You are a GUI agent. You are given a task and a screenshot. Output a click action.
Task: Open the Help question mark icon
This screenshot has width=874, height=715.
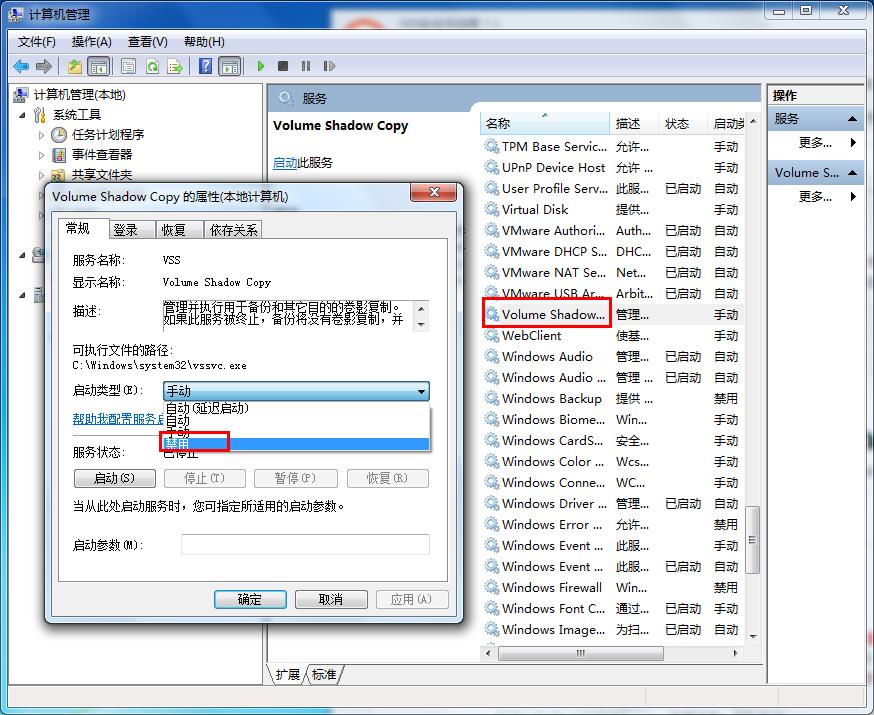[206, 67]
